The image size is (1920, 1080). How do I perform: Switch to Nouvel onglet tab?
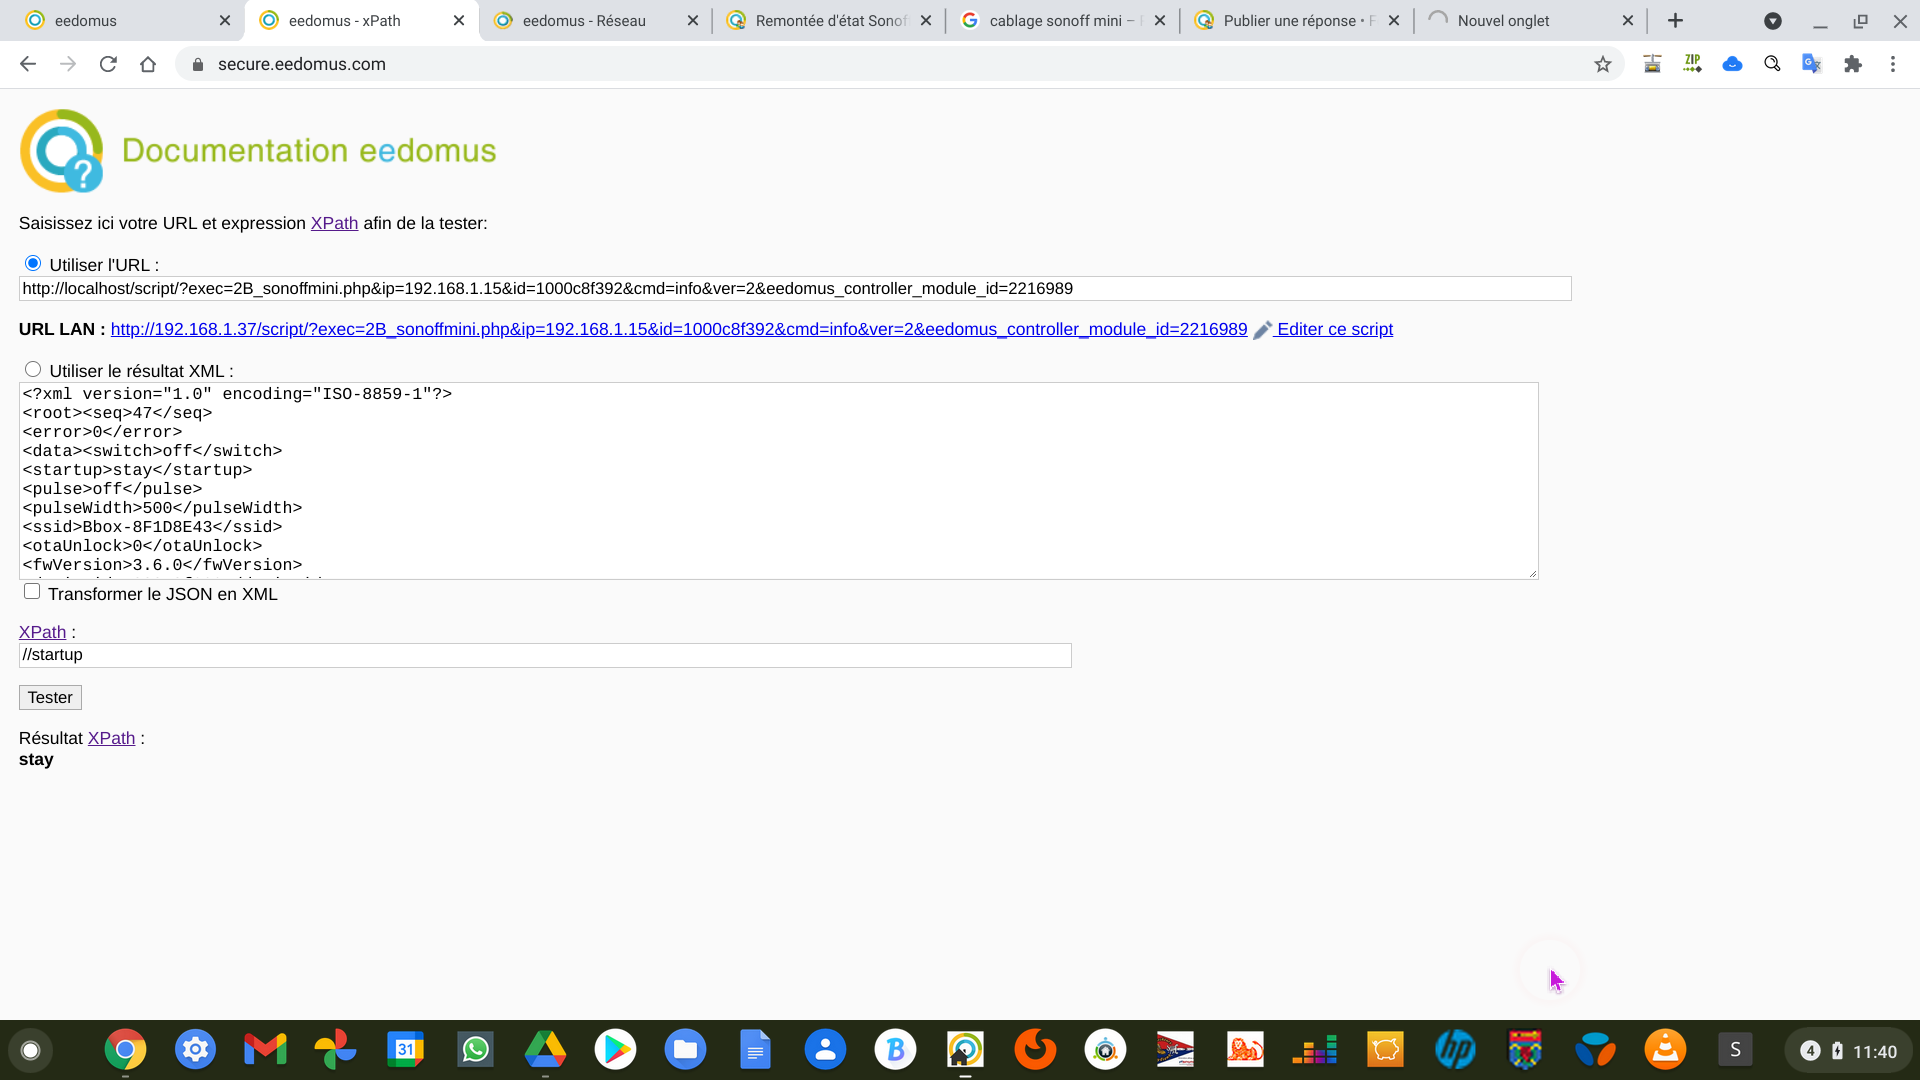tap(1530, 20)
